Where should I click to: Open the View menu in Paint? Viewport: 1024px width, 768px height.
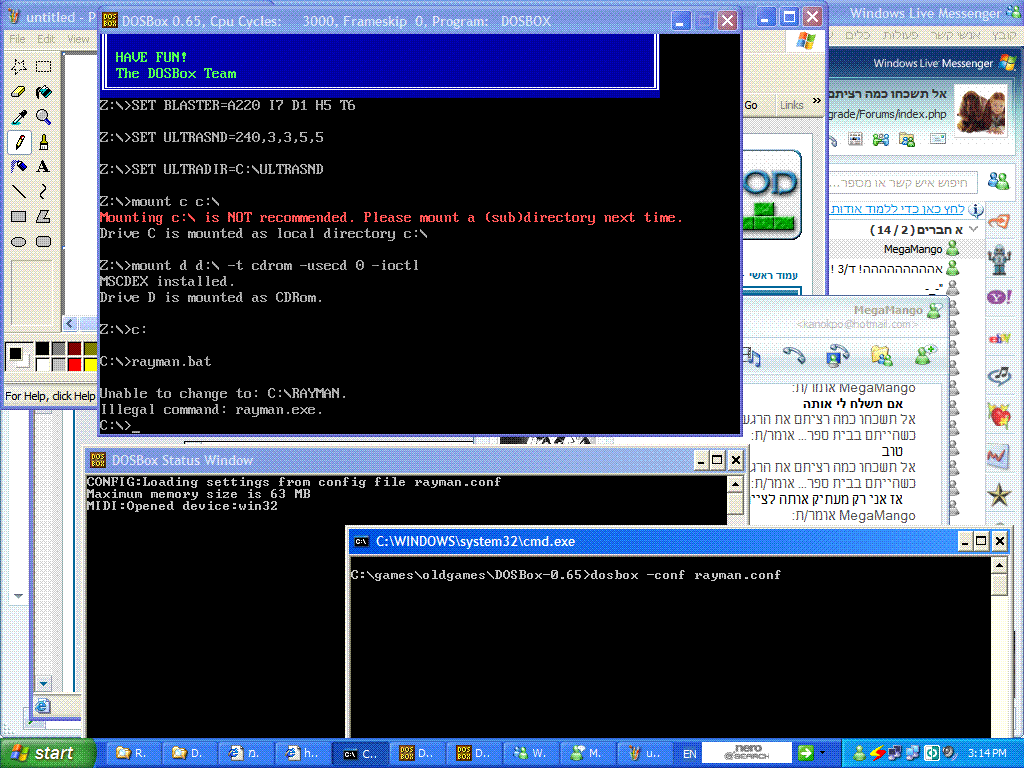coord(78,39)
